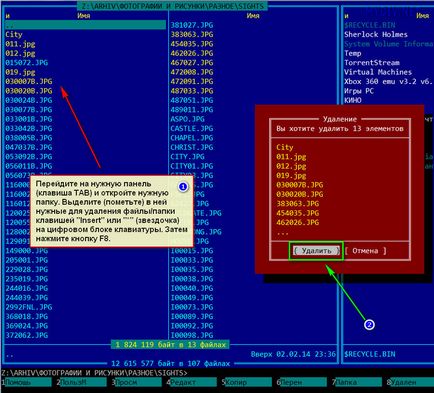Select file 0300248.JPG
The height and width of the screenshot is (393, 434).
(x=29, y=100)
